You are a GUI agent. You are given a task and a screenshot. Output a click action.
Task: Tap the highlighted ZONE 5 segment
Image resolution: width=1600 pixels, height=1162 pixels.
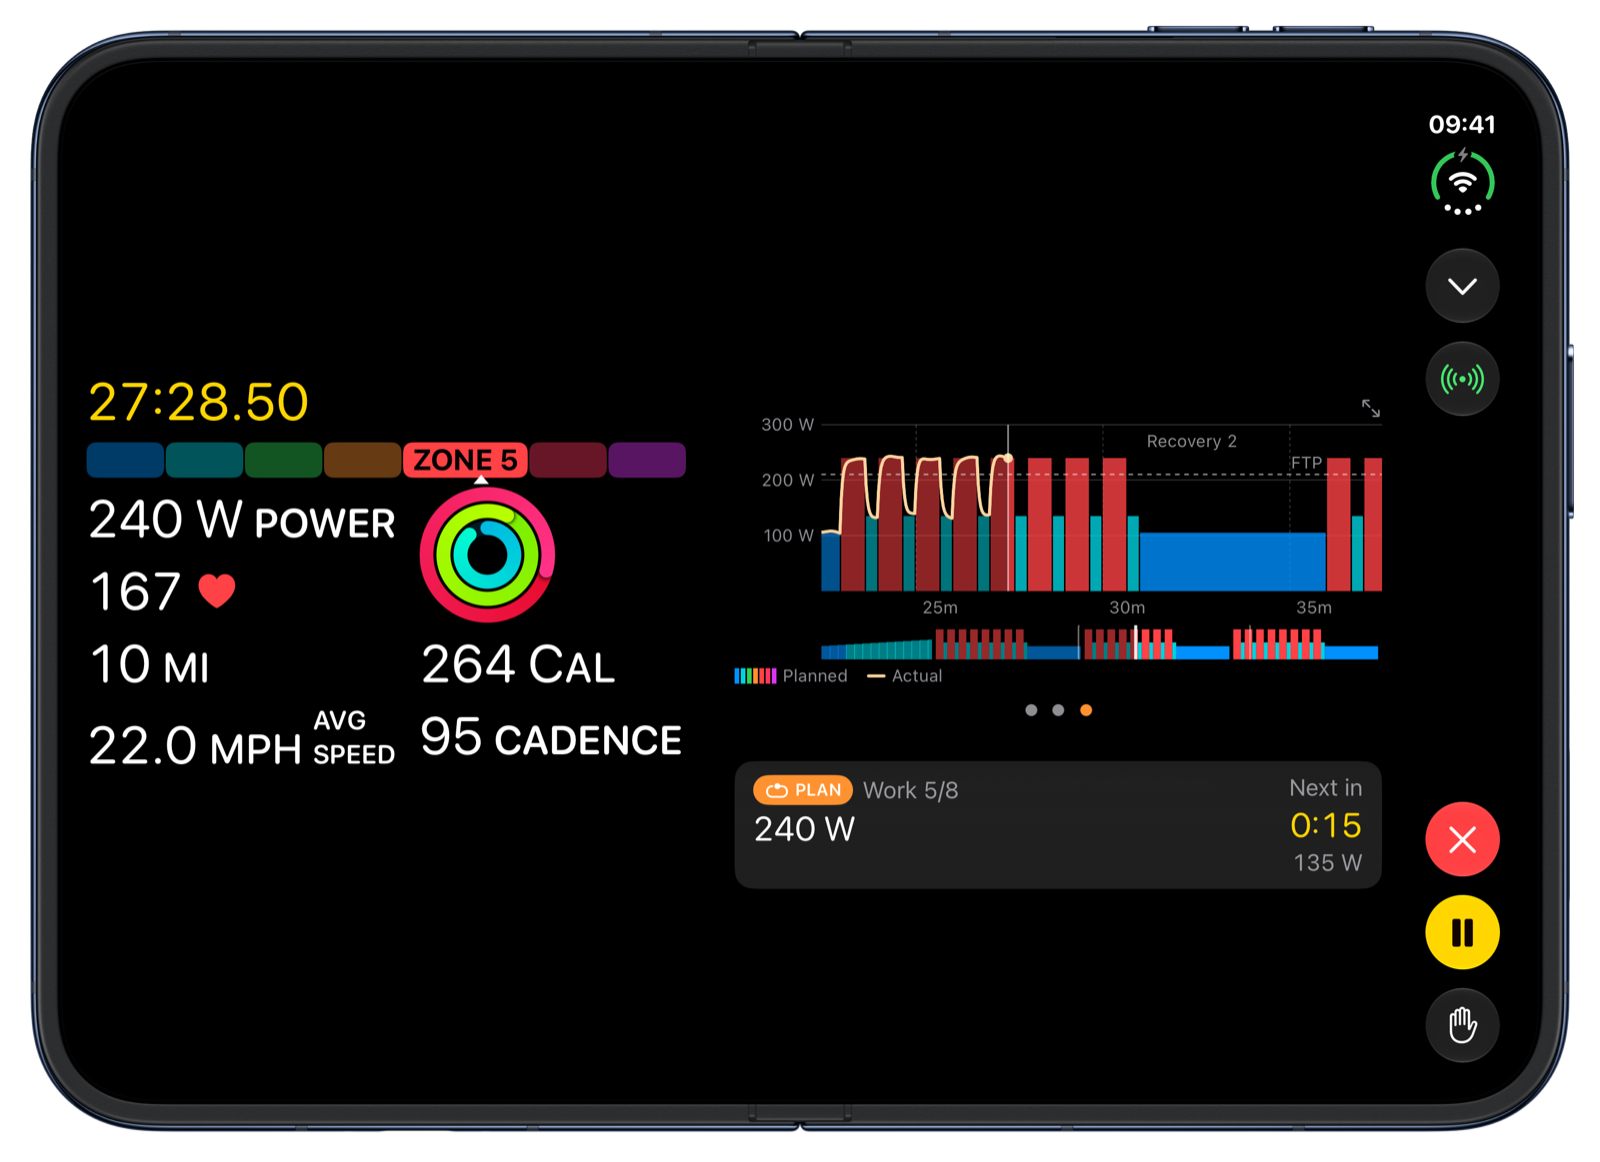[x=465, y=460]
